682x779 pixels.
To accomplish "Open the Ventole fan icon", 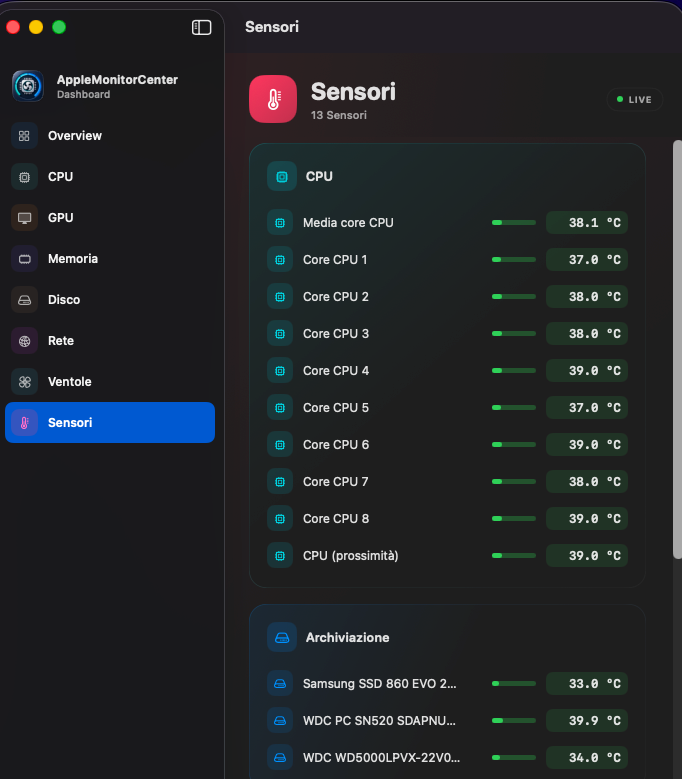I will 24,382.
